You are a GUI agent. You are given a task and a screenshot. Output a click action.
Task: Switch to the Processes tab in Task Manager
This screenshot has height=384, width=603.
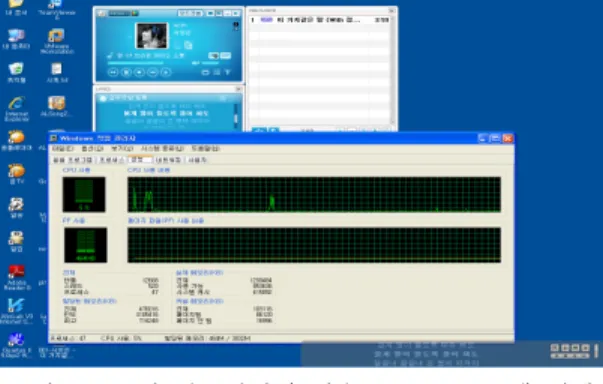click(112, 160)
